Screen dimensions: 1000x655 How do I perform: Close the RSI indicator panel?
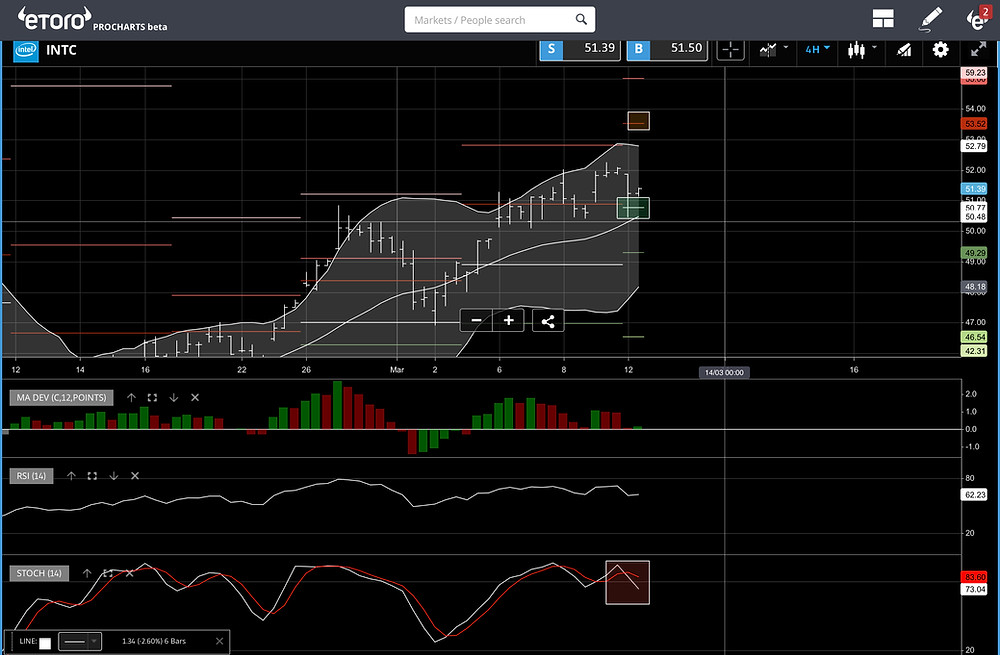(x=135, y=476)
